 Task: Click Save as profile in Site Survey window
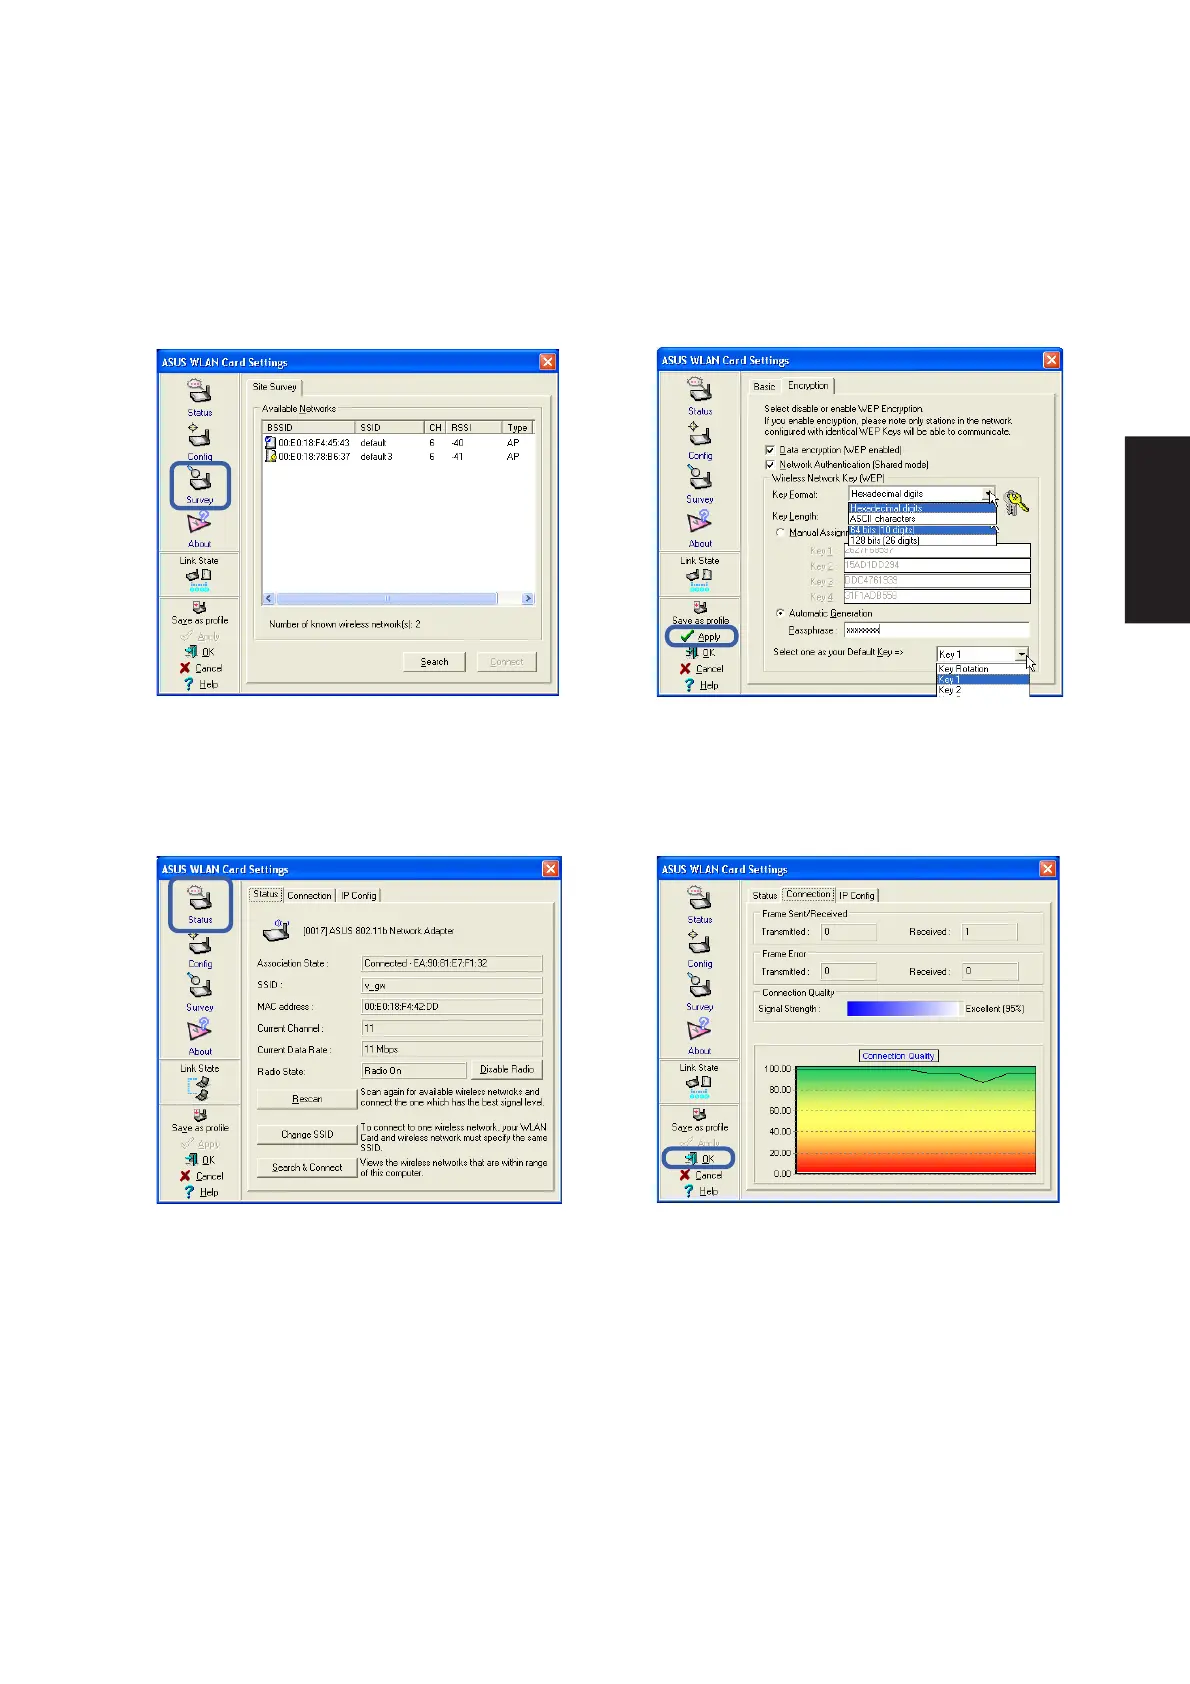[x=199, y=614]
